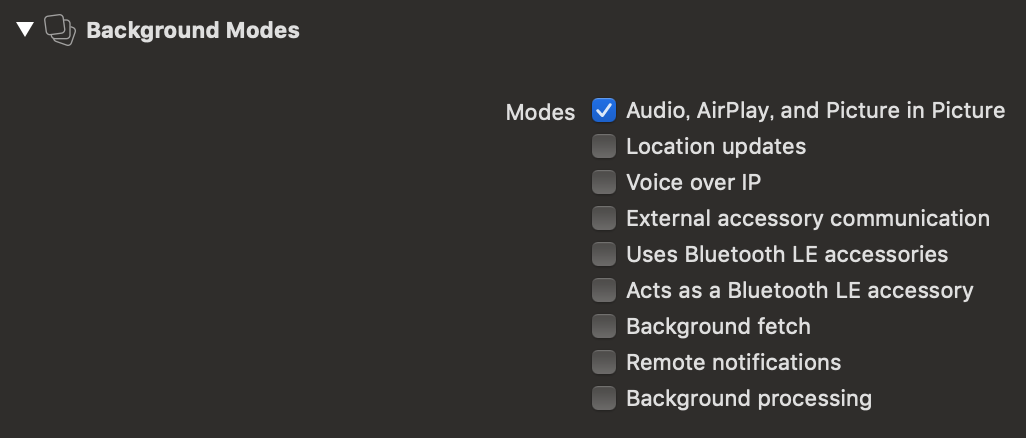Click the Voice over IP label text

694,182
